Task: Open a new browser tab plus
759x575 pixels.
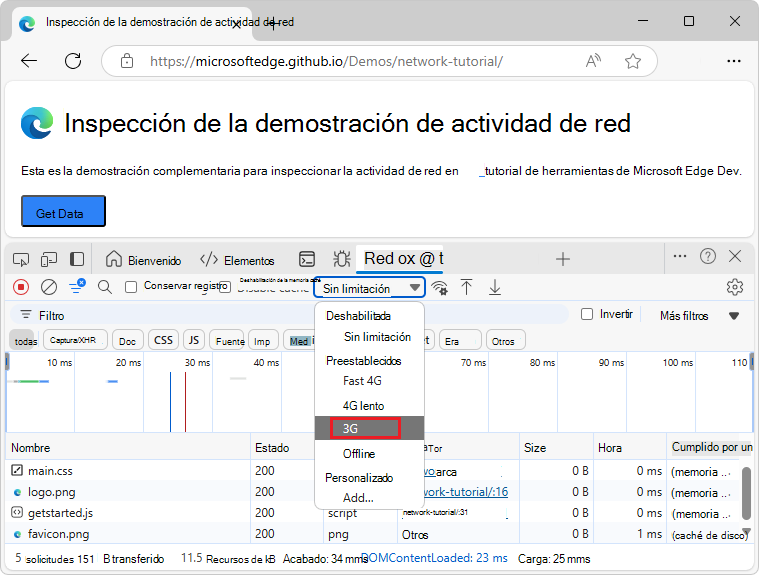Action: pos(273,23)
